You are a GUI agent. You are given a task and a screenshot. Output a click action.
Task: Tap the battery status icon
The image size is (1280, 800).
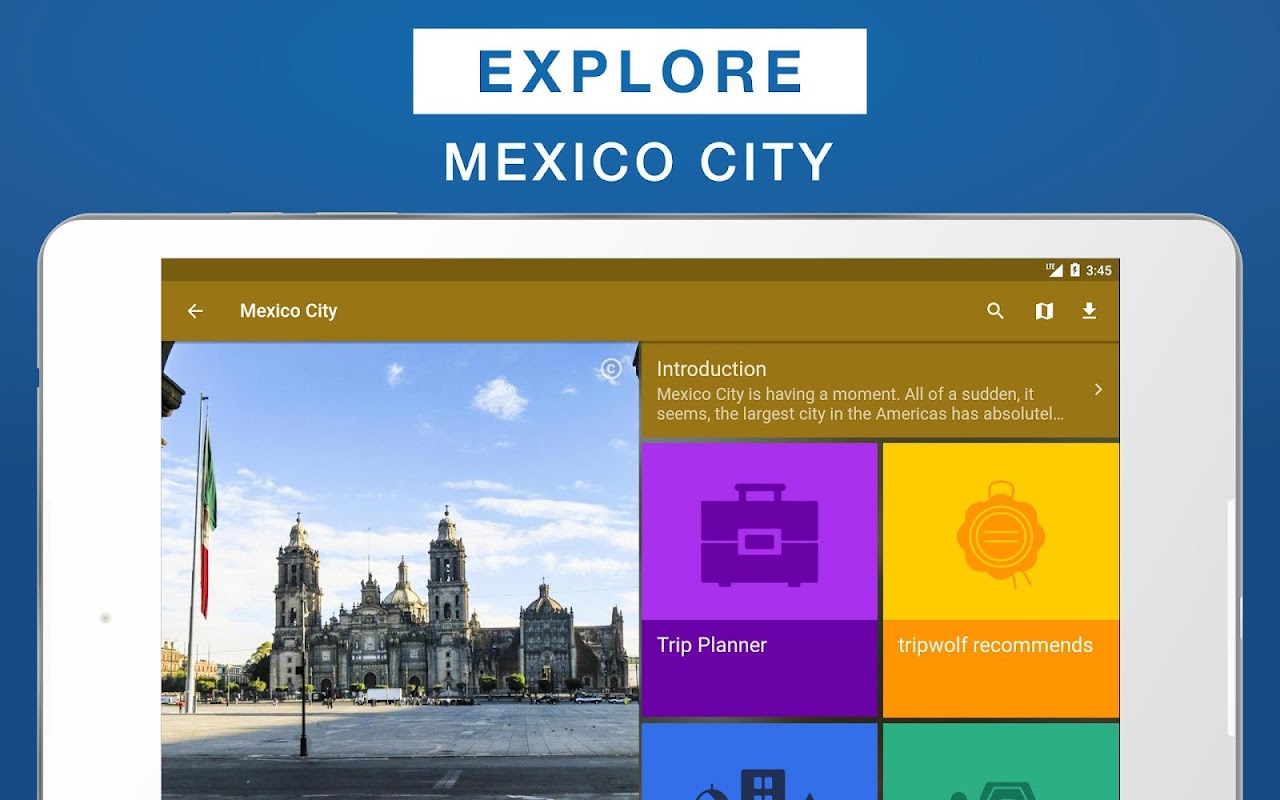tap(1075, 270)
